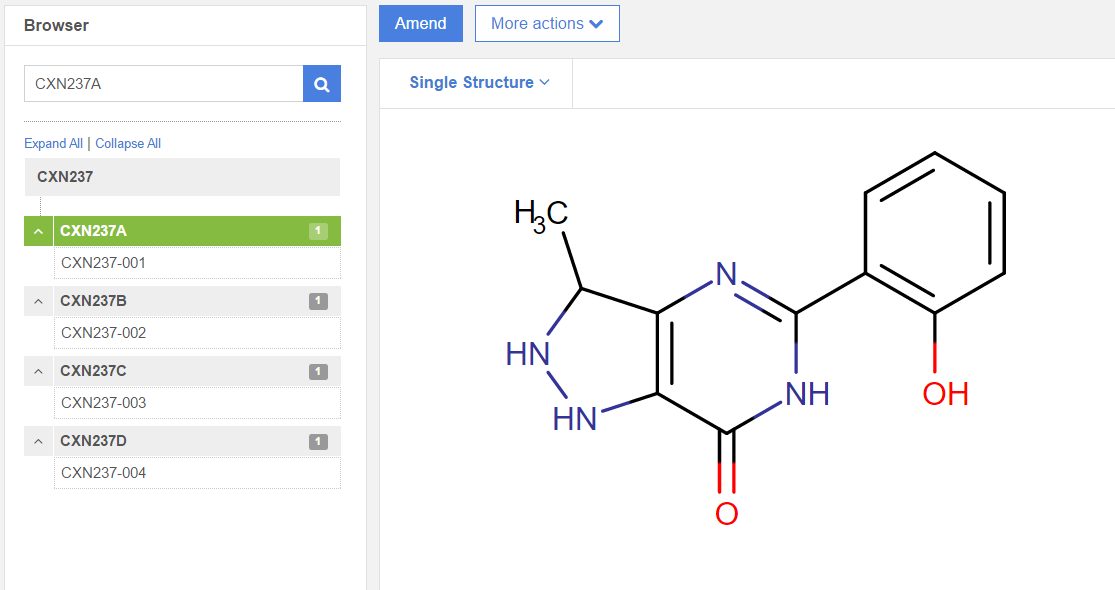Click the count badge on CXN237A
Screen dimensions: 1115x590
click(318, 231)
